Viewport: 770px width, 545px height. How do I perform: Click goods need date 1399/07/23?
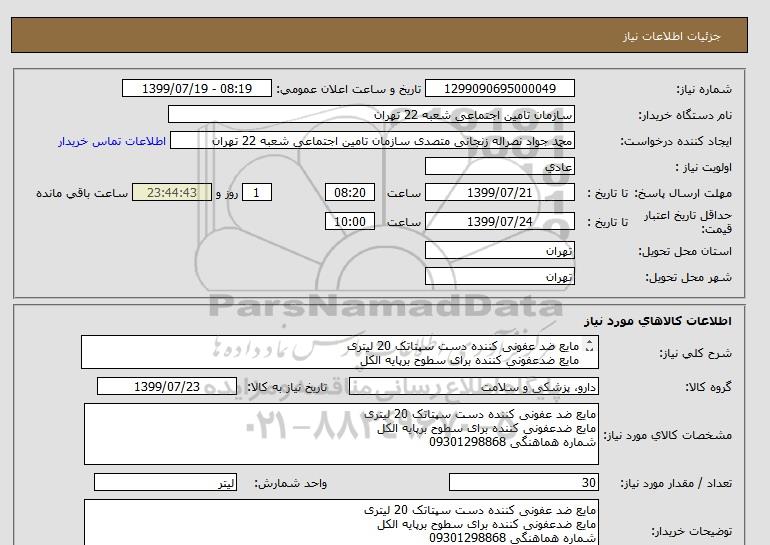pos(167,386)
